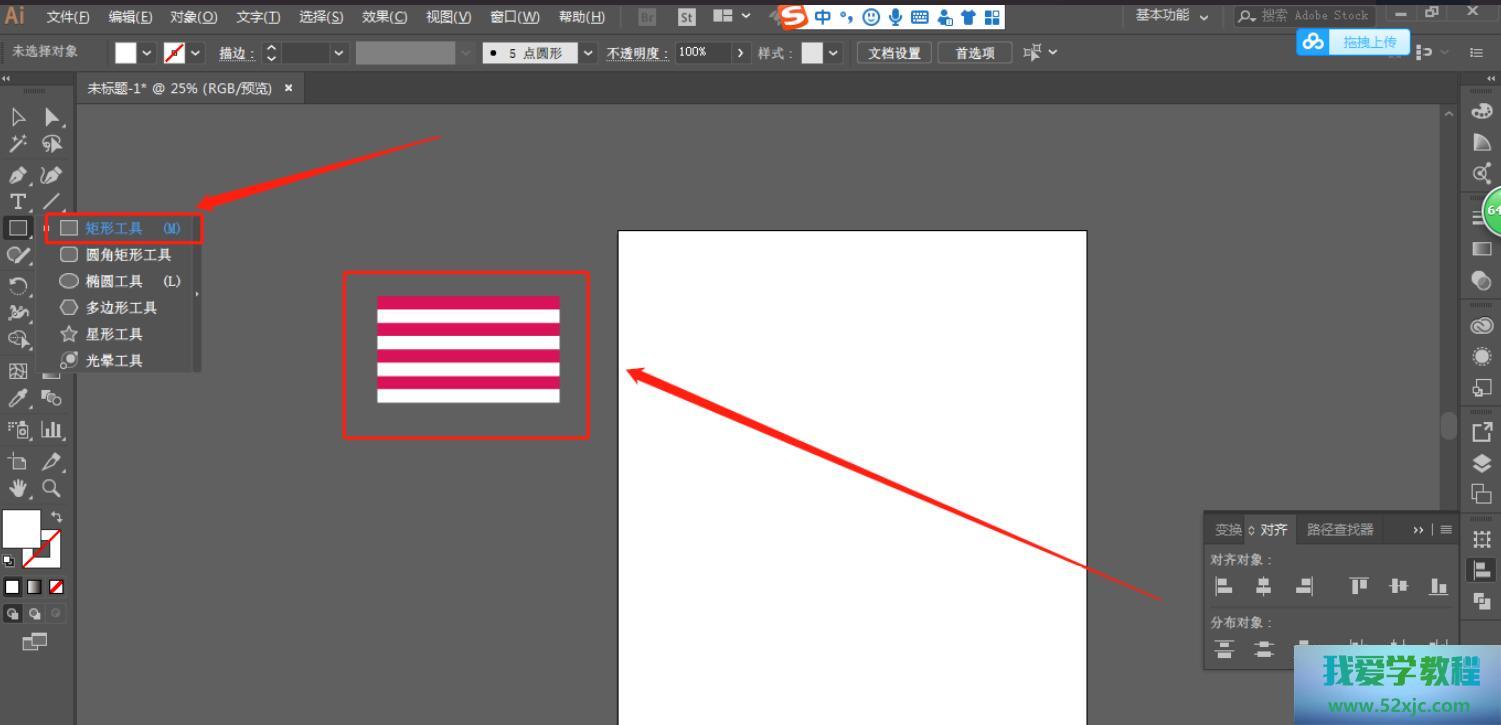Click the 文档设置 button
Screen dimensions: 1501x725
[894, 53]
